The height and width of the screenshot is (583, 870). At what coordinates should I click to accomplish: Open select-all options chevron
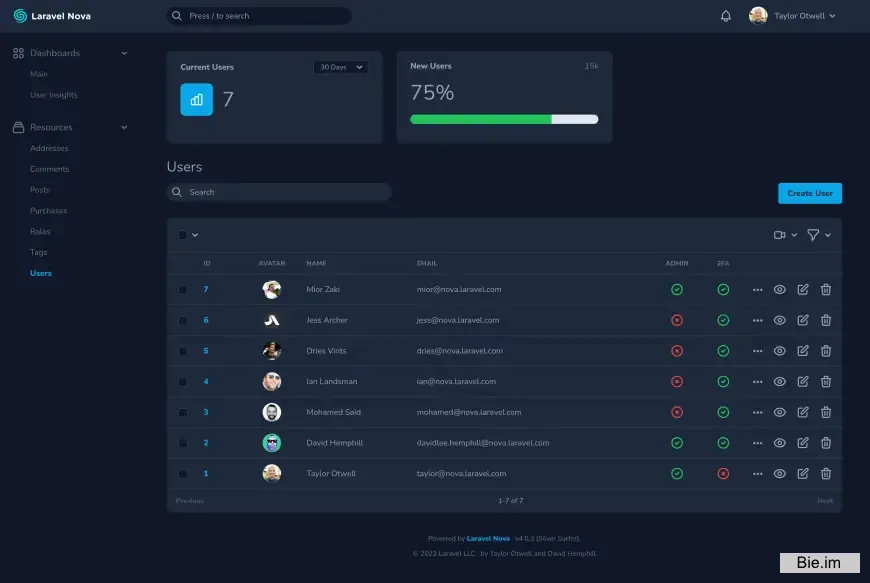(x=195, y=235)
